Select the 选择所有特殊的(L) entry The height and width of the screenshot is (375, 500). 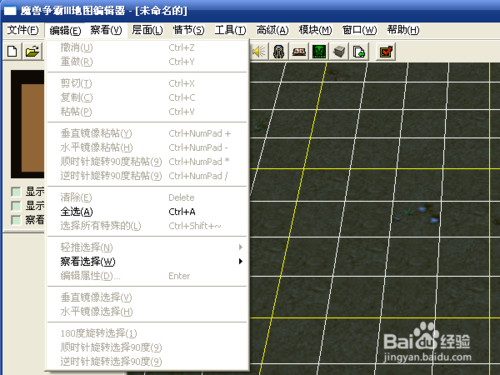coord(147,226)
